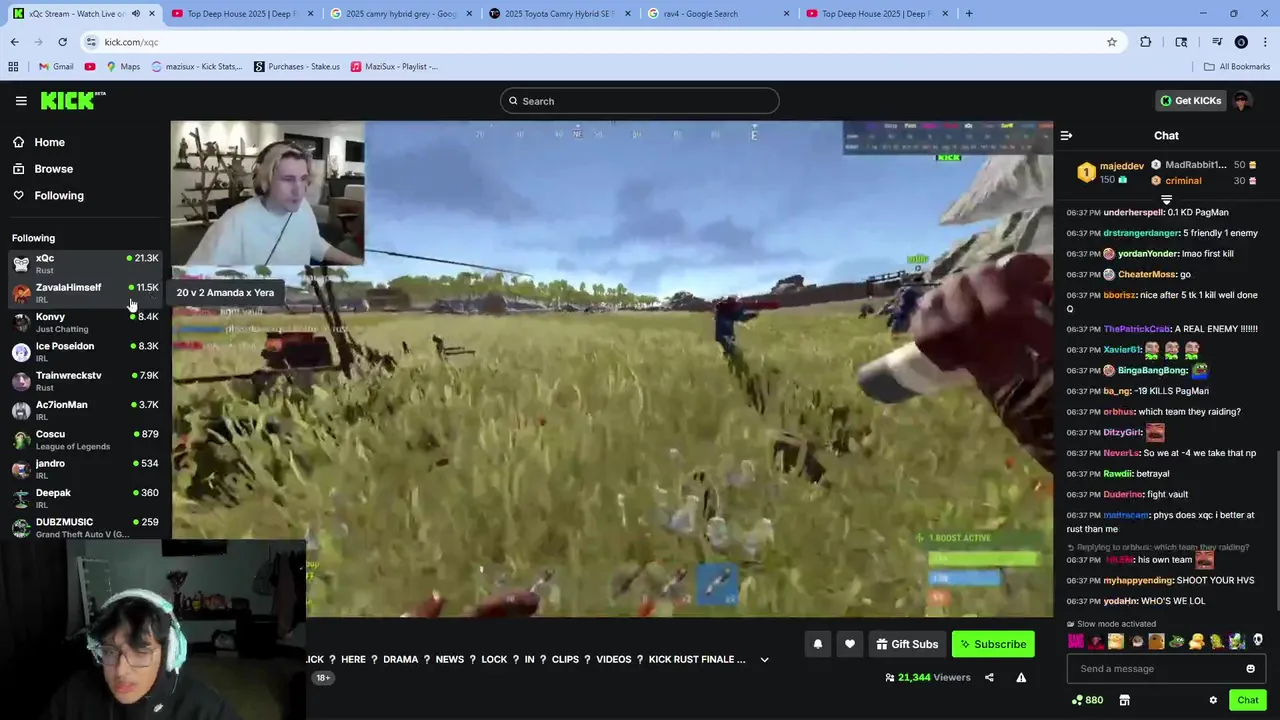Expand the stream title chevron
Image resolution: width=1280 pixels, height=720 pixels.
(764, 660)
